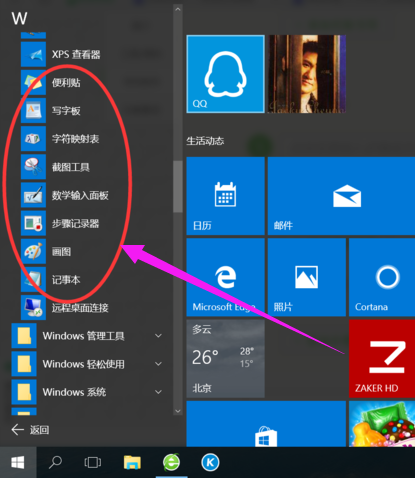Open 远程桌面连接 remote desktop
The height and width of the screenshot is (478, 415).
coord(90,307)
